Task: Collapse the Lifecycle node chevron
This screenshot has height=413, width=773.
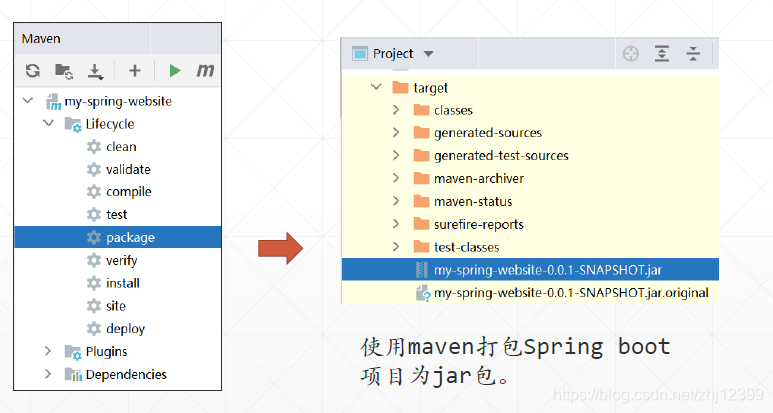Action: (48, 123)
